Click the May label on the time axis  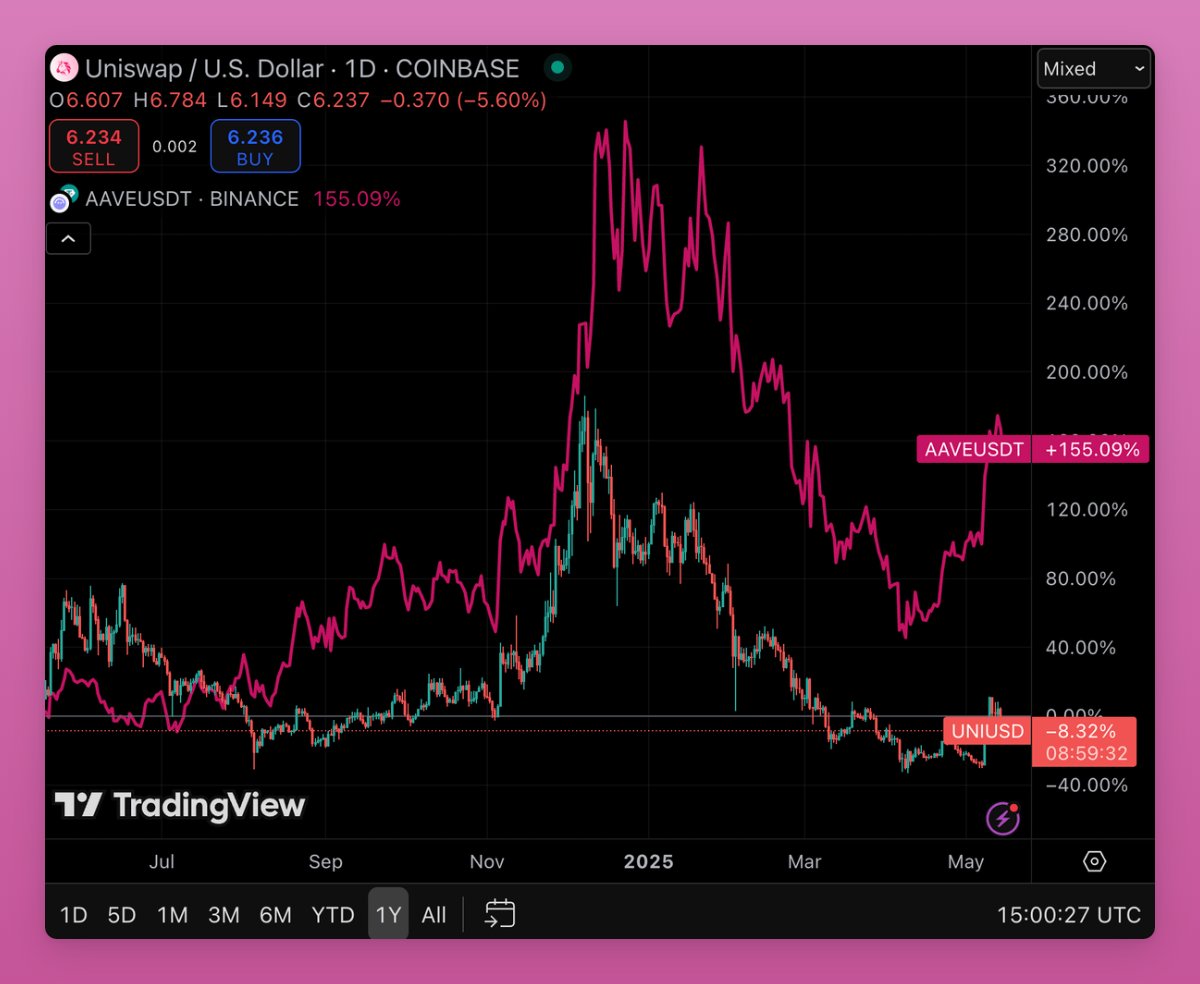coord(965,861)
